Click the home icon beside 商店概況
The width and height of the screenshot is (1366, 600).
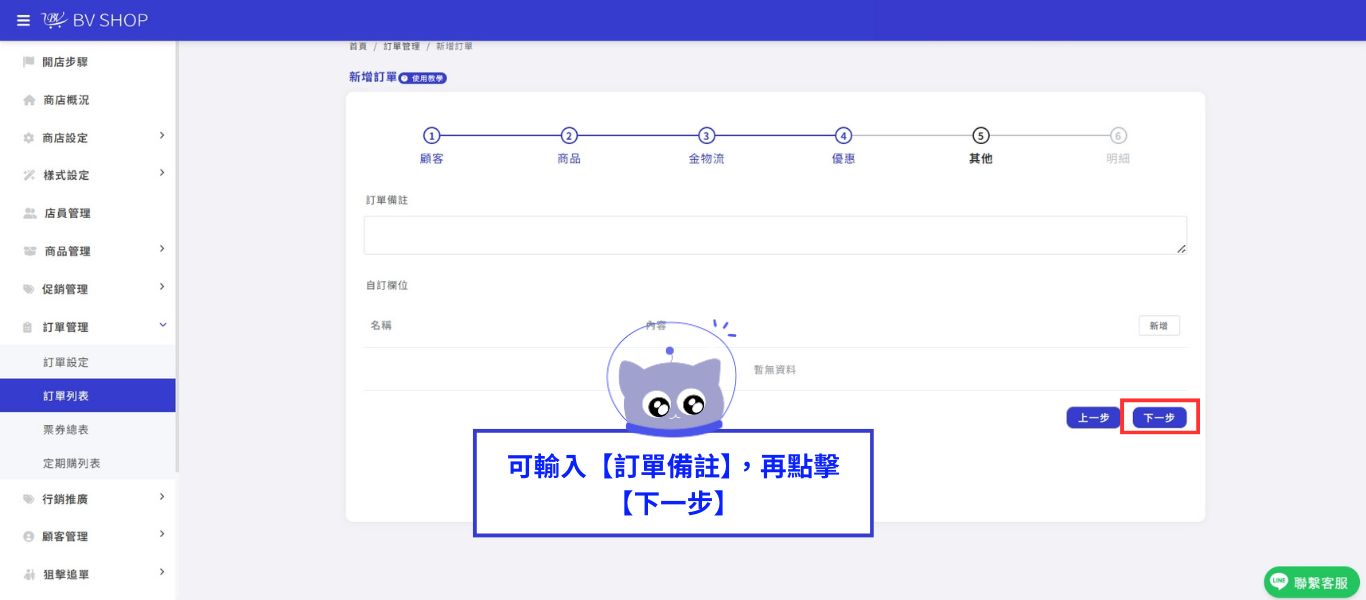point(29,100)
